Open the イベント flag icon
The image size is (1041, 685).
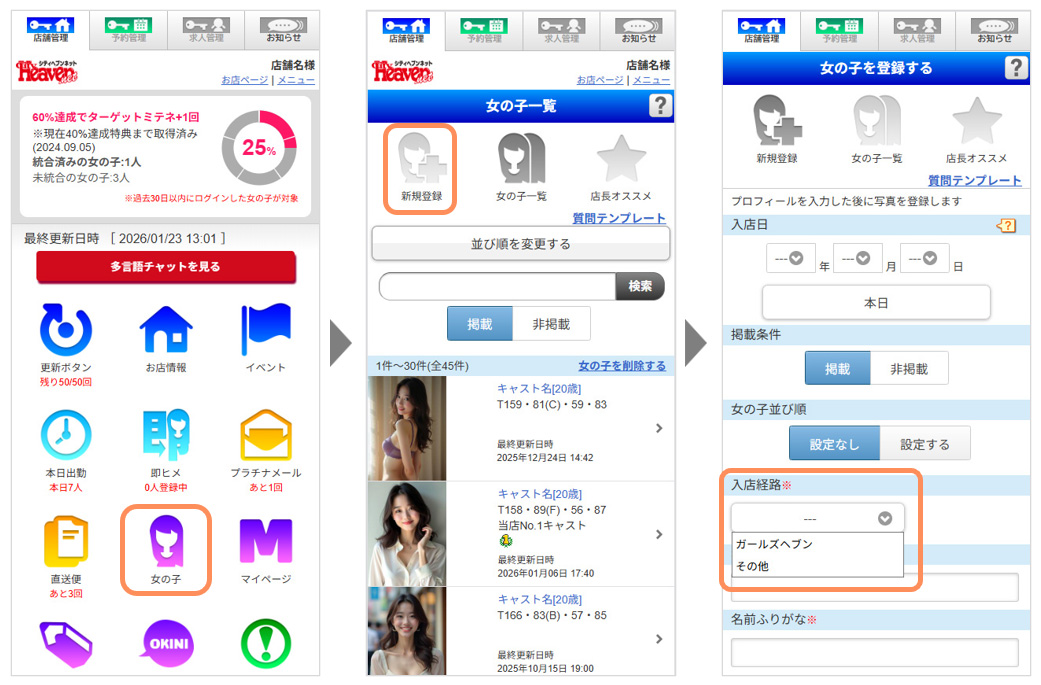(x=266, y=330)
